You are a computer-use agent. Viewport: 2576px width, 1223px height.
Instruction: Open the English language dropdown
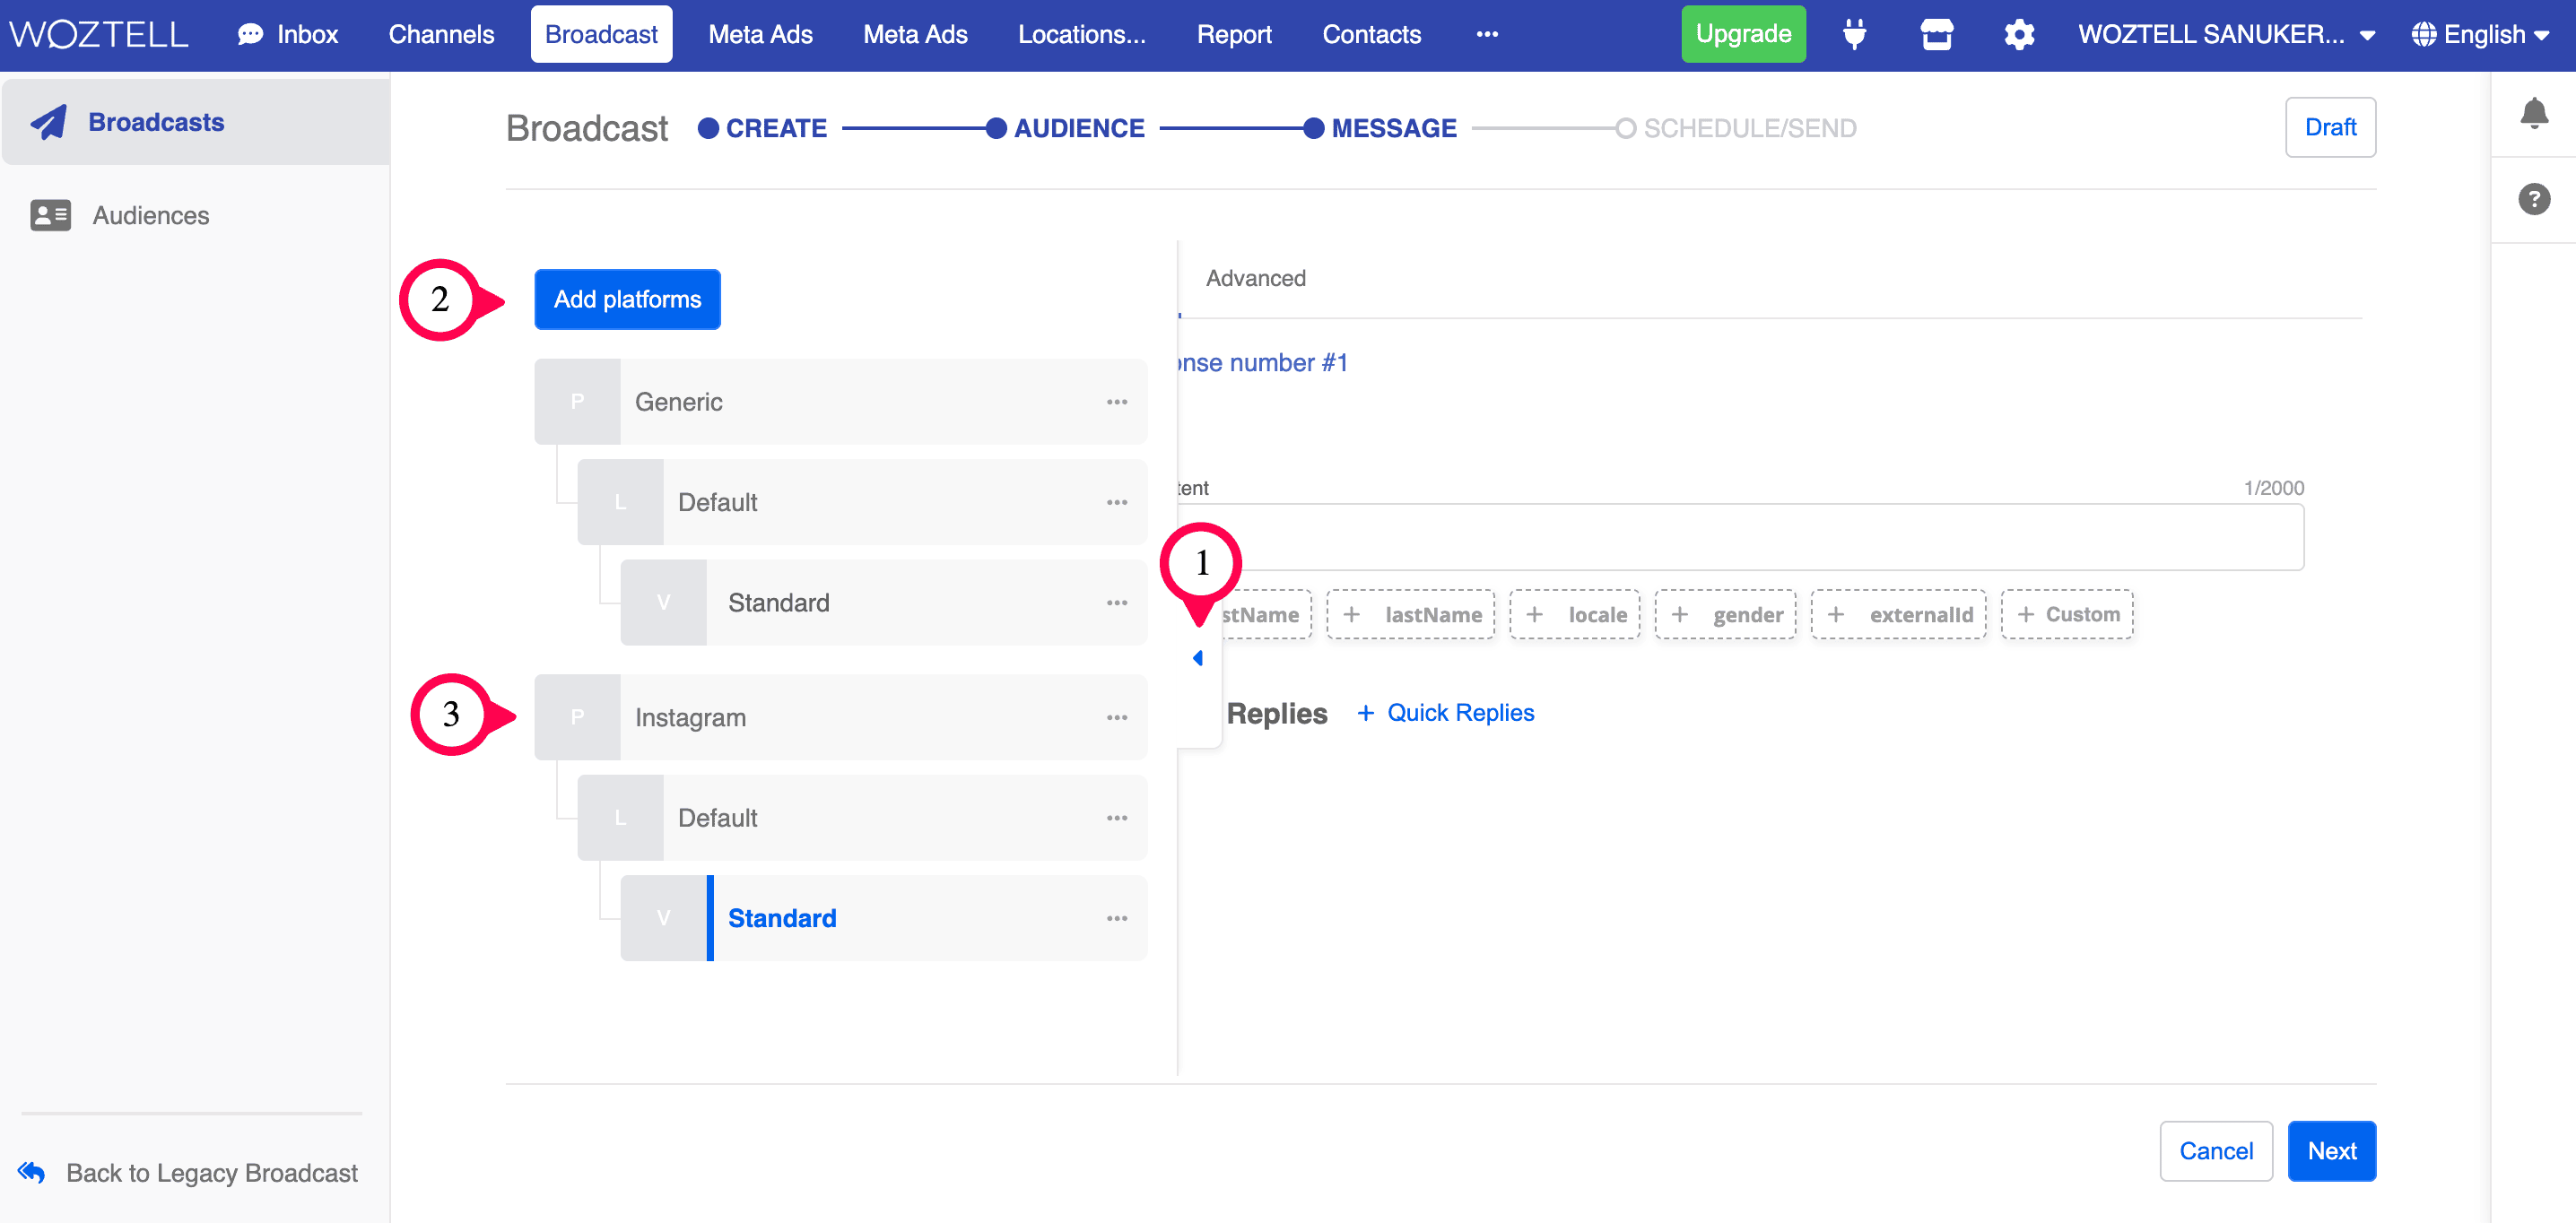coord(2482,35)
